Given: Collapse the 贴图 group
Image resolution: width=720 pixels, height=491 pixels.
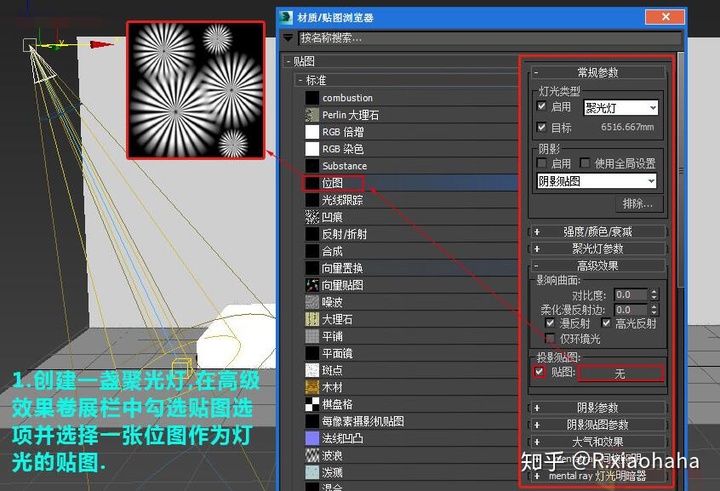Looking at the screenshot, I should tap(288, 61).
